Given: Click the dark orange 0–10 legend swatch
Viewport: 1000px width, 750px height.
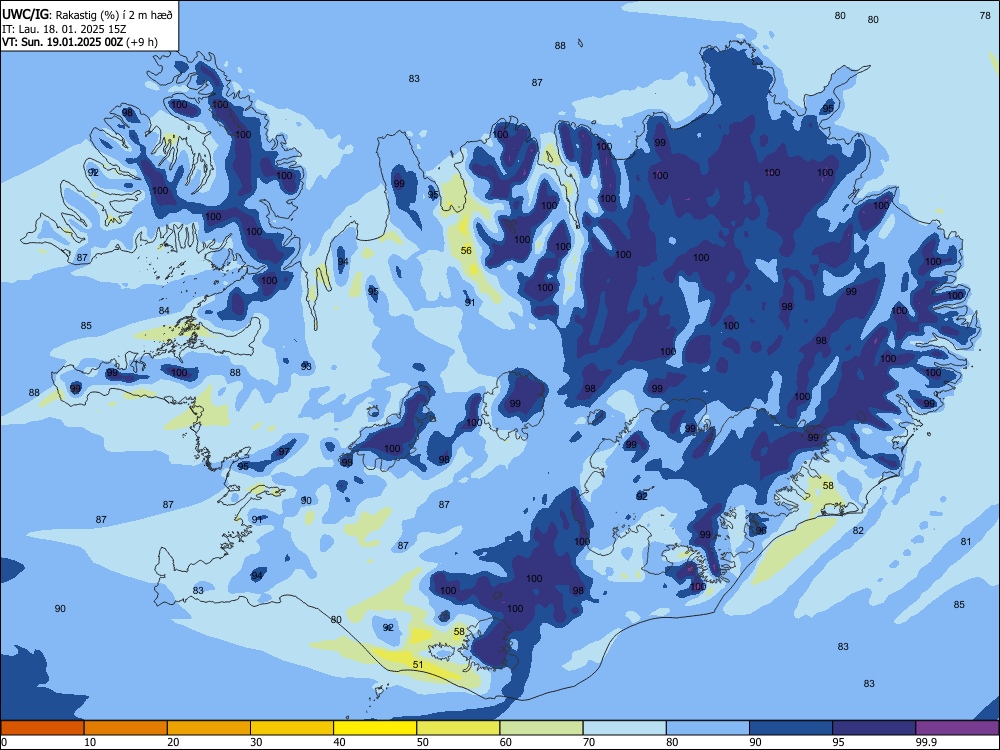Looking at the screenshot, I should [x=42, y=728].
